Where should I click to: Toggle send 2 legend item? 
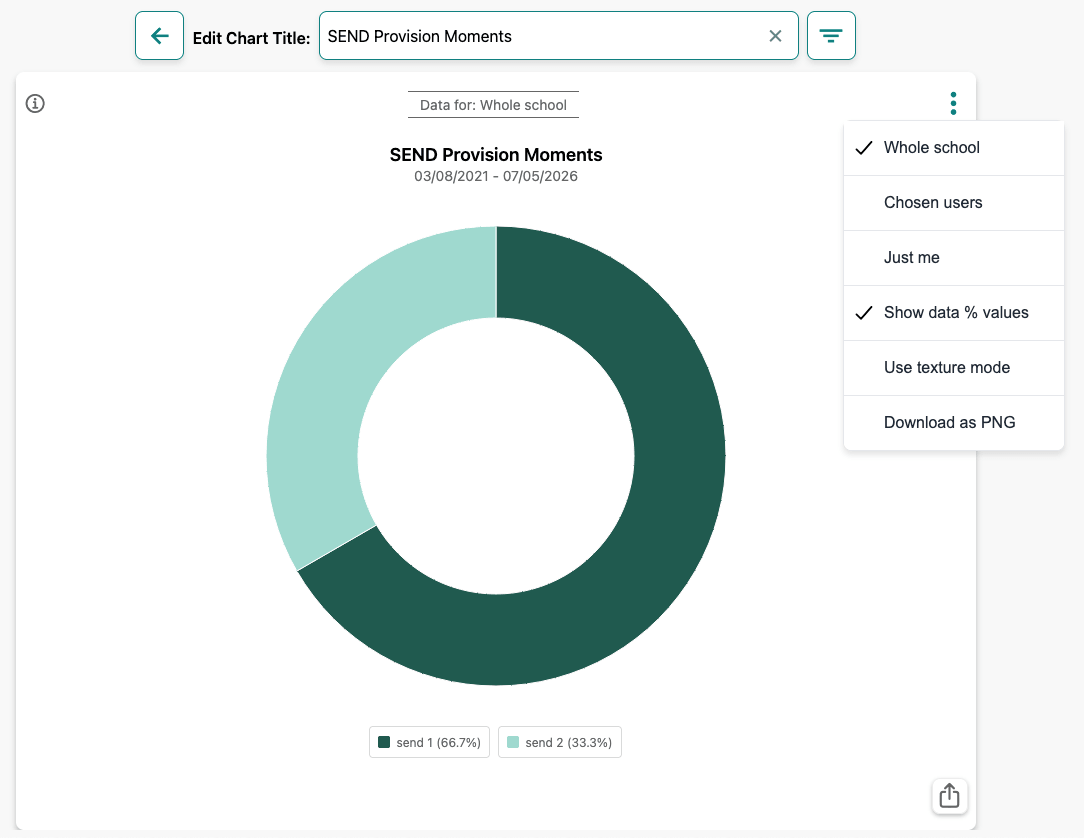559,742
